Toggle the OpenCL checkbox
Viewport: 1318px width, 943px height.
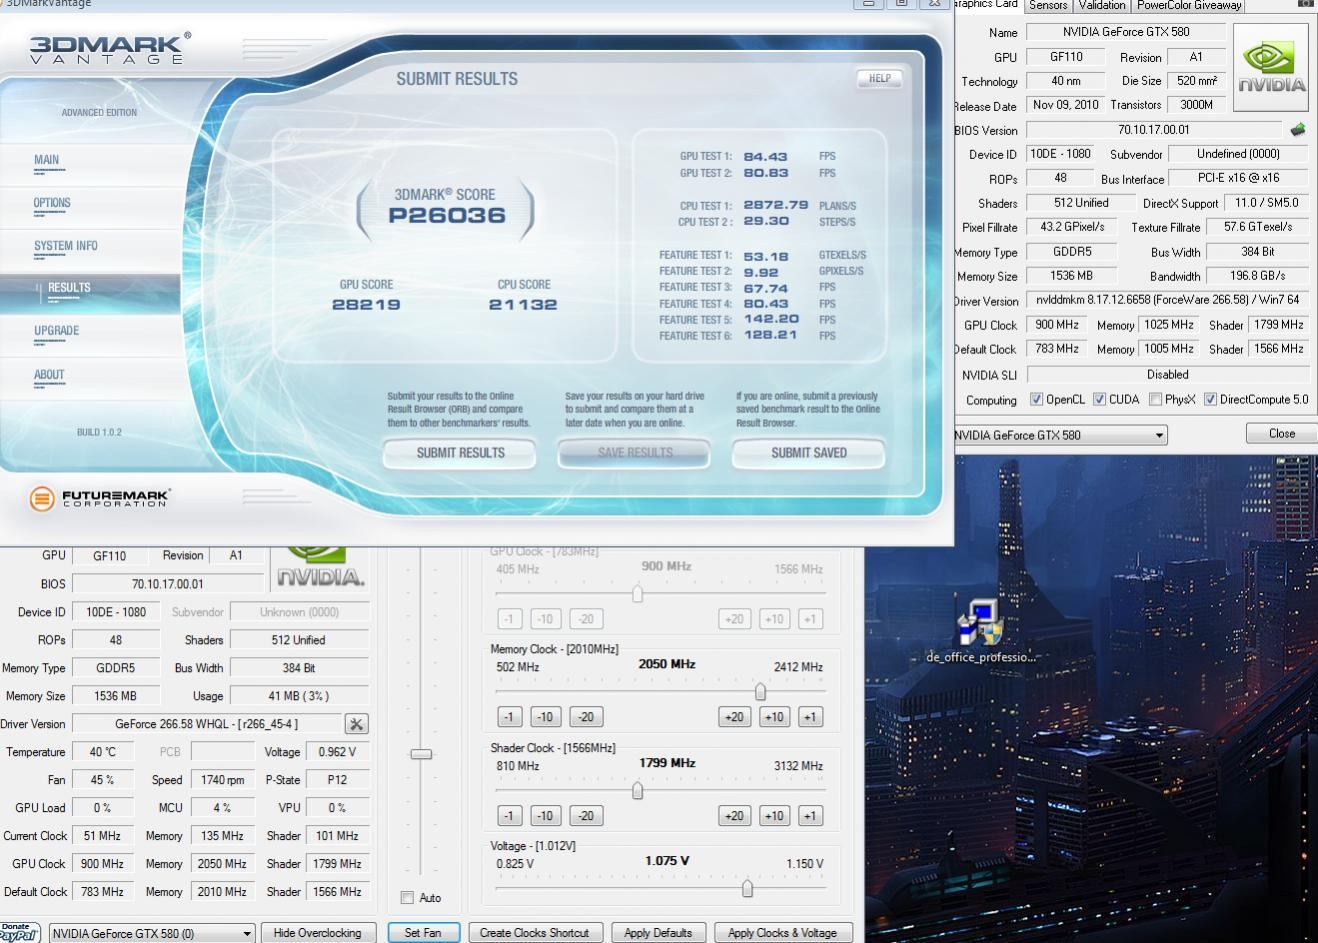point(1036,399)
